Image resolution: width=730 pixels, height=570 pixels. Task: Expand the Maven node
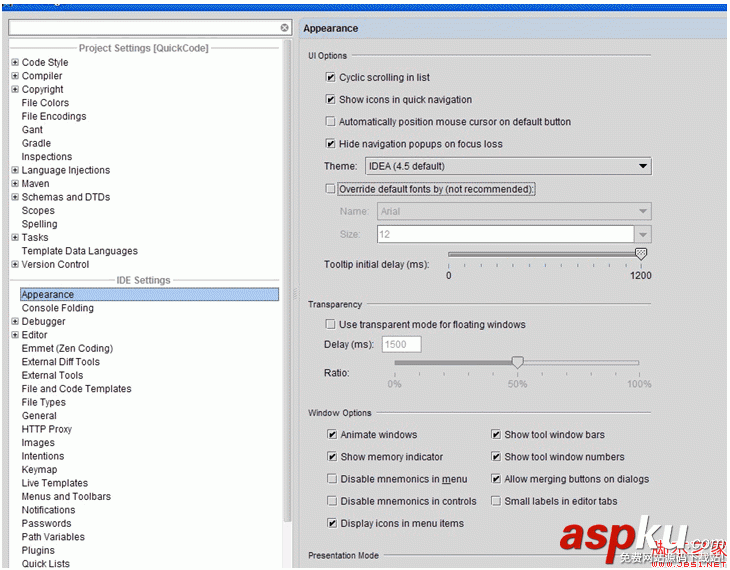[15, 183]
